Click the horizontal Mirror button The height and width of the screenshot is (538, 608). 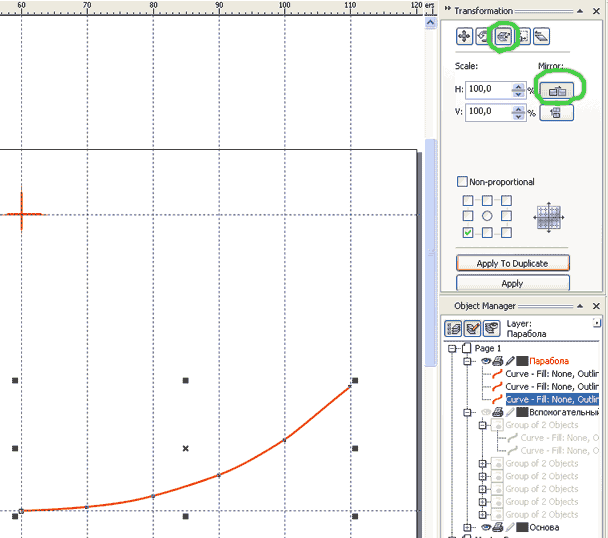[556, 90]
